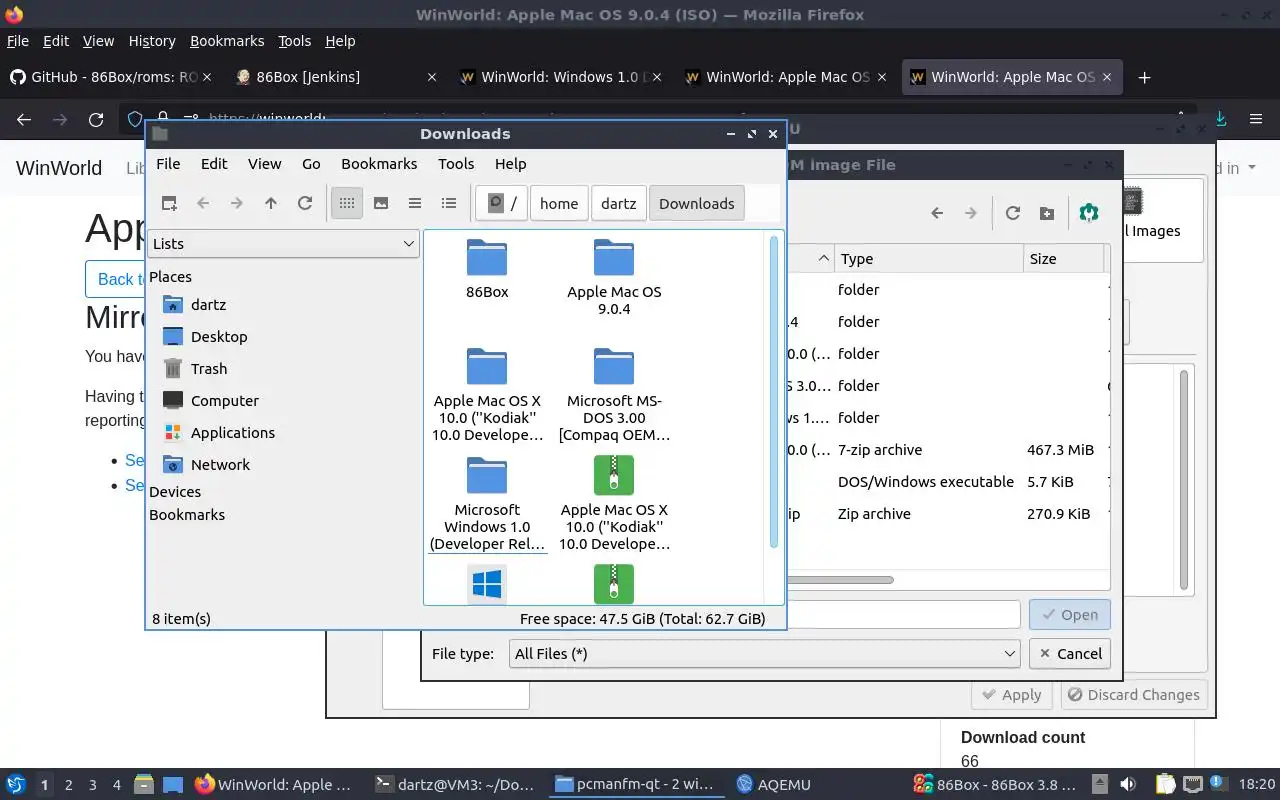1280x800 pixels.
Task: Sort by Type column in file dialog
Action: pyautogui.click(x=929, y=258)
